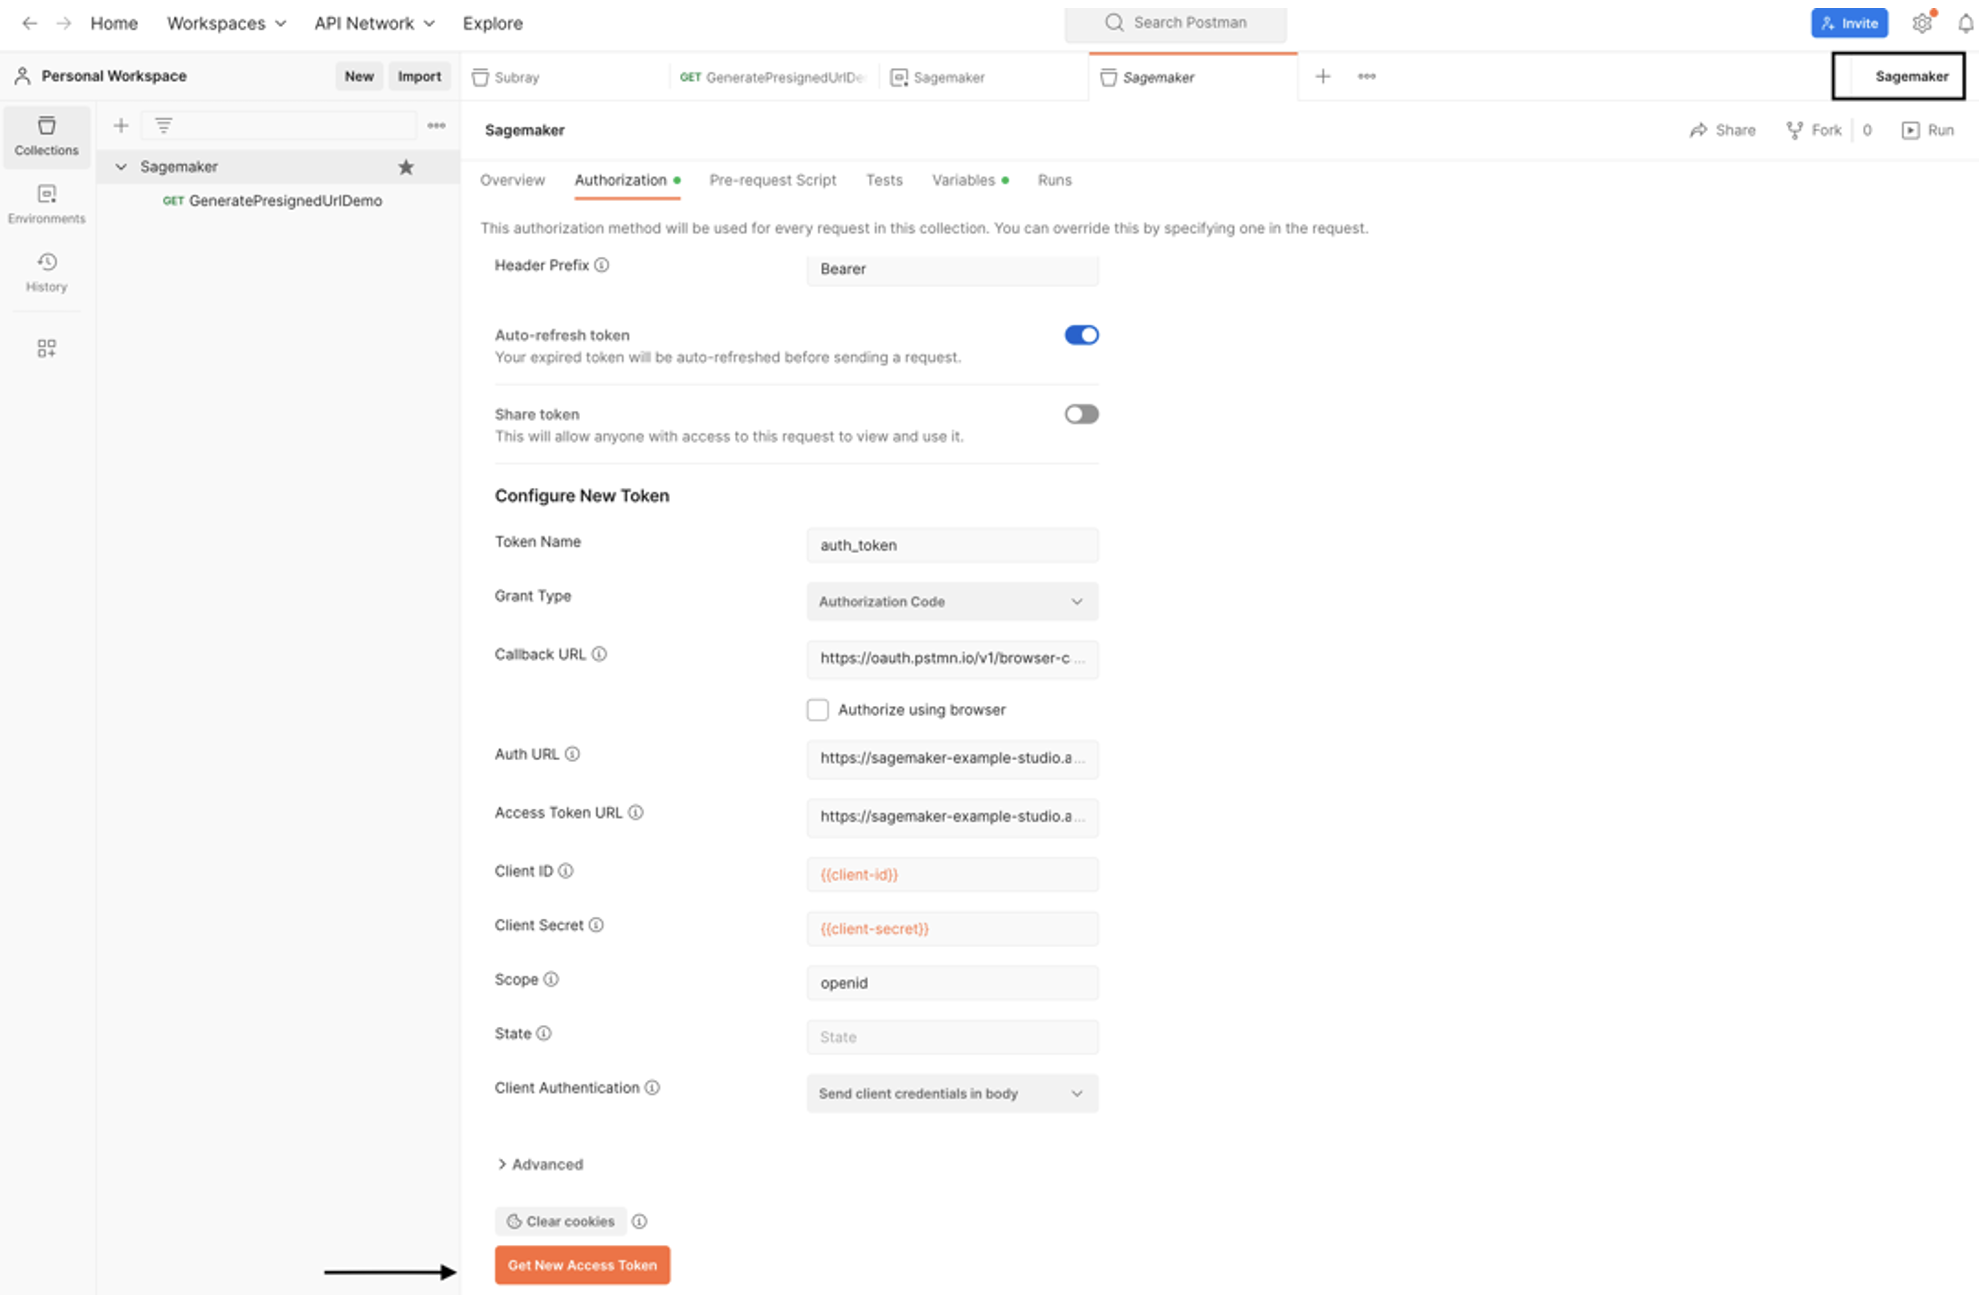Disable the Auto-refresh token toggle
The image size is (1984, 1304).
click(x=1081, y=335)
